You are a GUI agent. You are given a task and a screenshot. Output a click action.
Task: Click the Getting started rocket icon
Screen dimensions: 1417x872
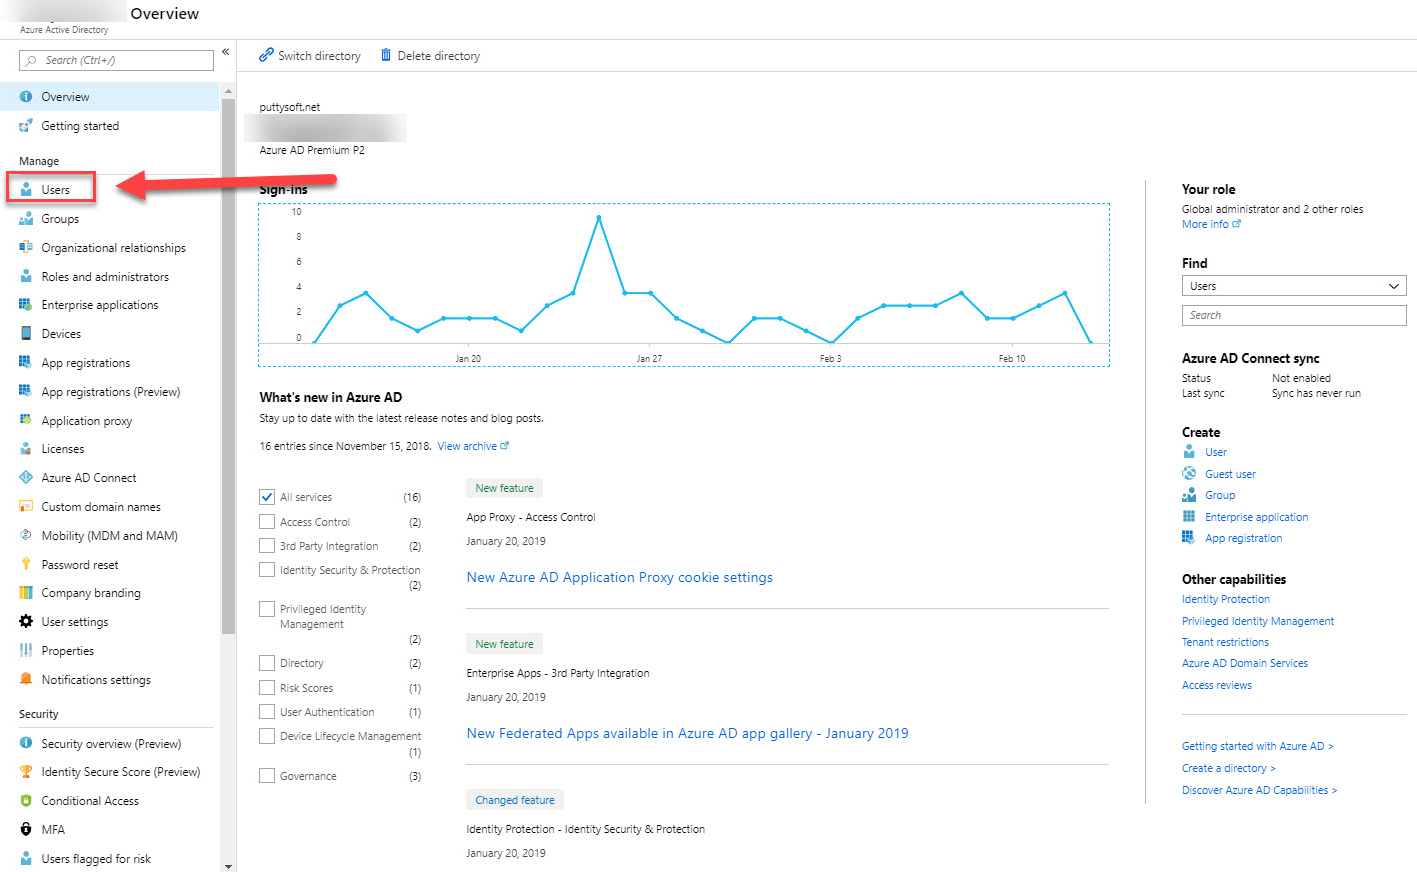(x=26, y=126)
